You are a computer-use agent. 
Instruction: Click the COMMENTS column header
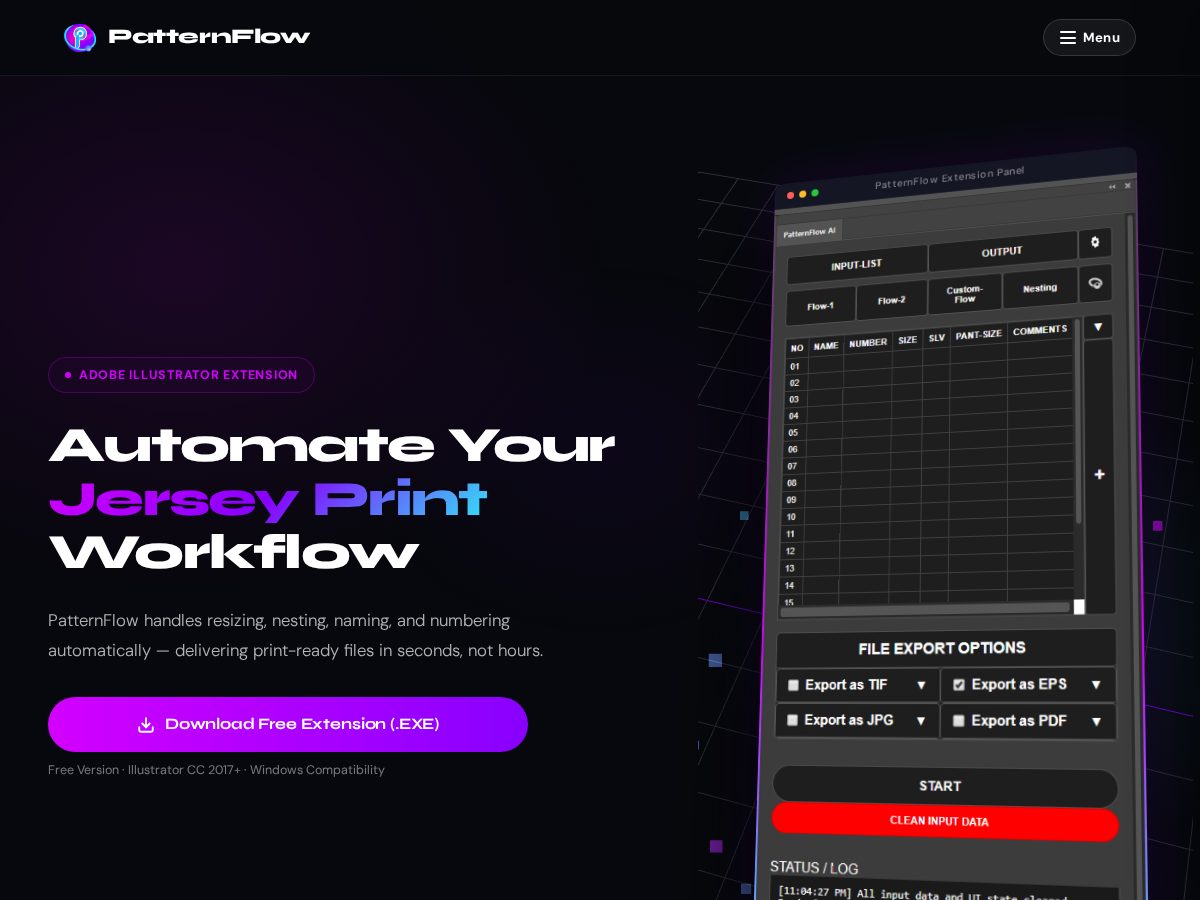pyautogui.click(x=1040, y=330)
